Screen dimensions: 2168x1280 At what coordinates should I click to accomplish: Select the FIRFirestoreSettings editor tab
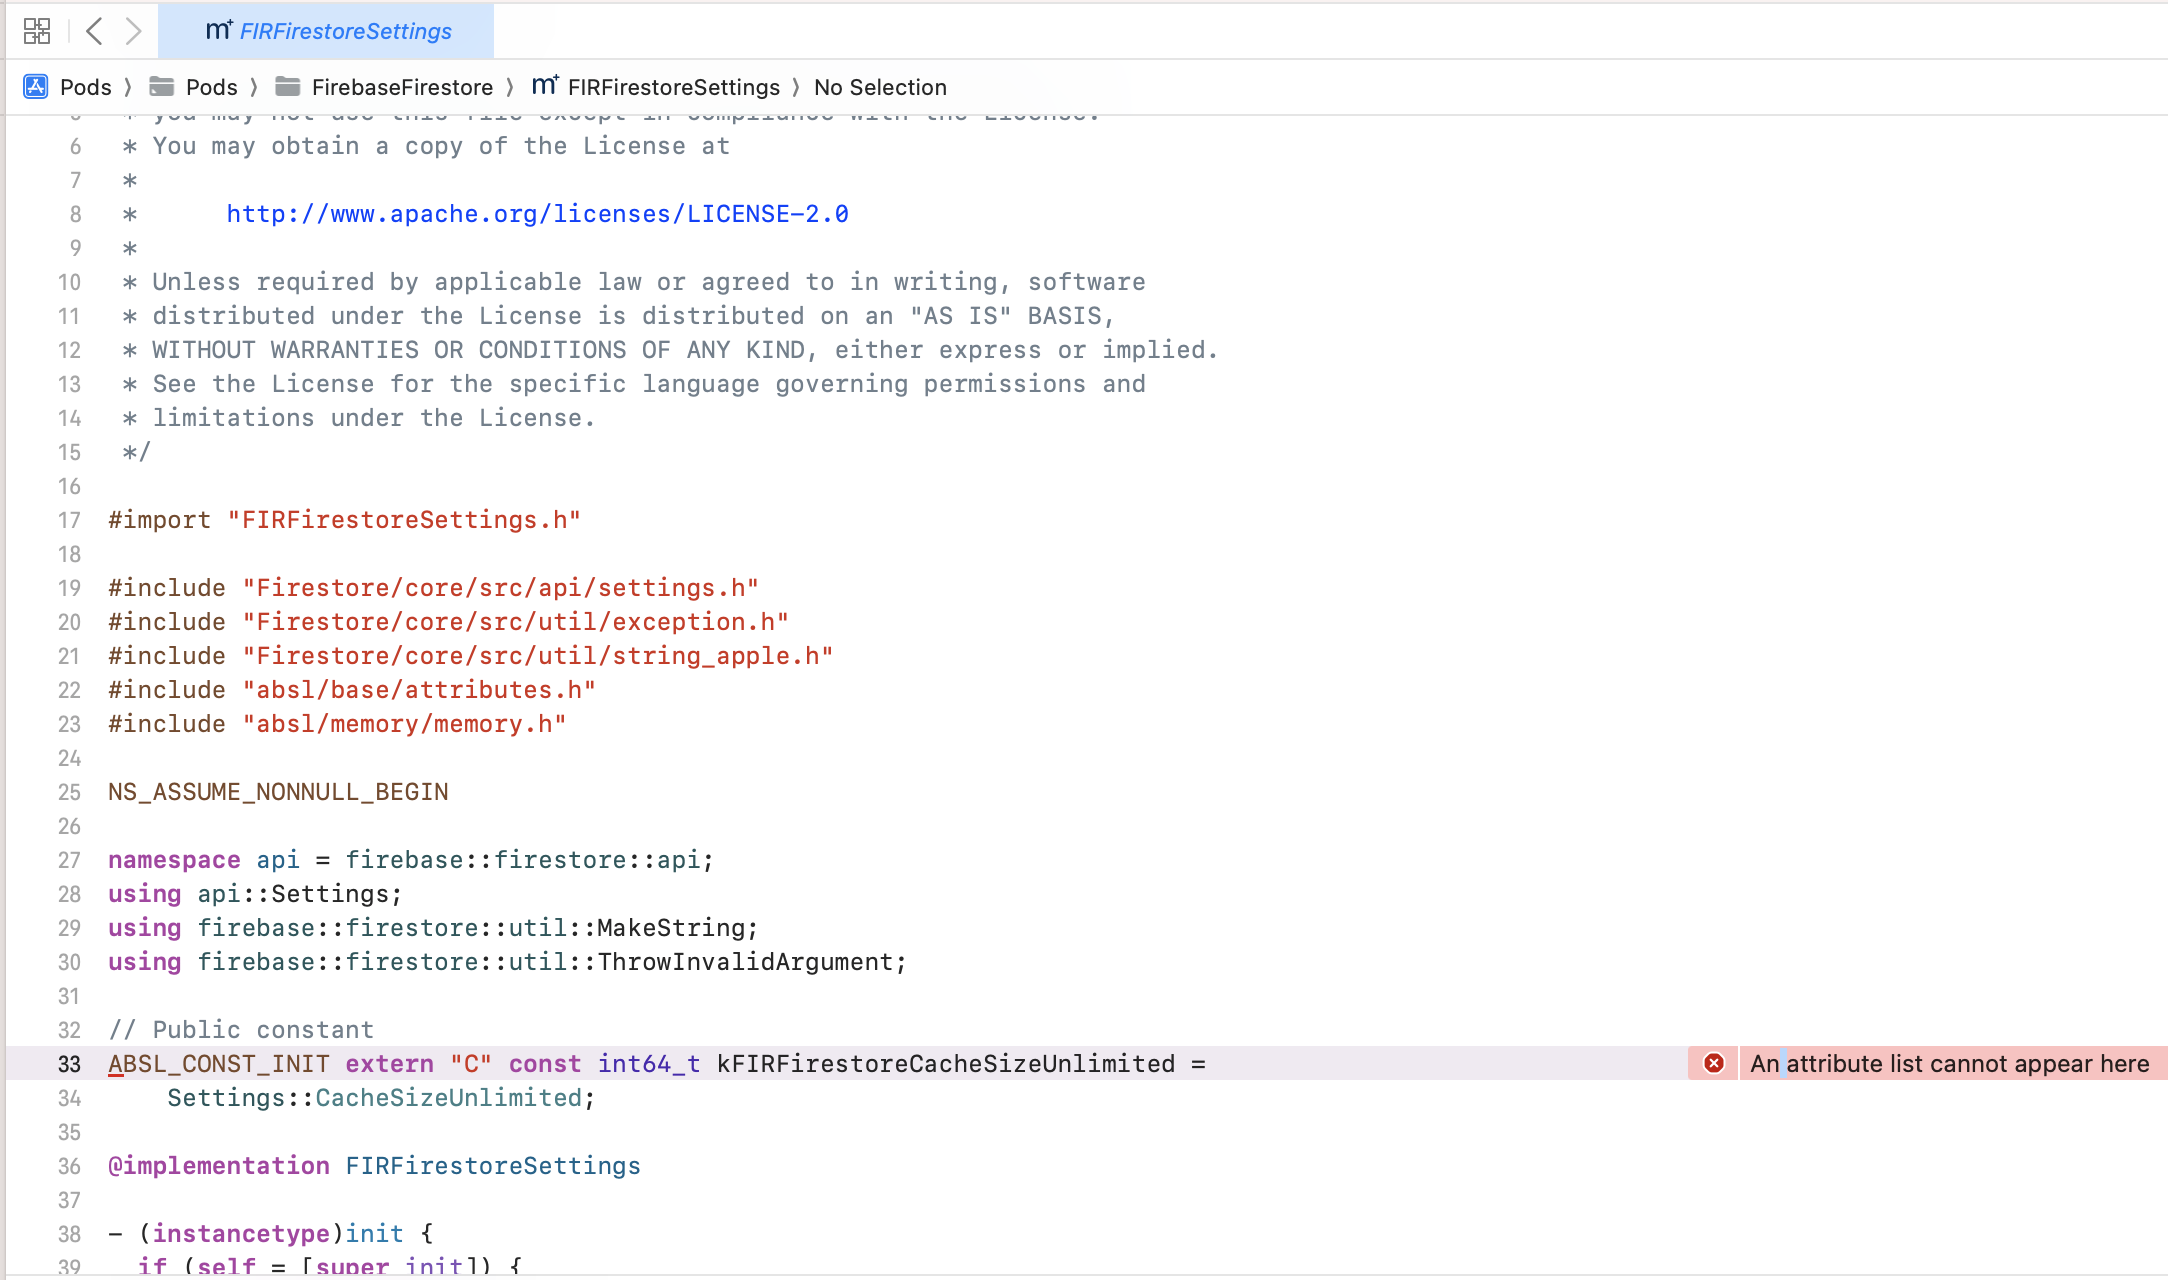pyautogui.click(x=343, y=30)
